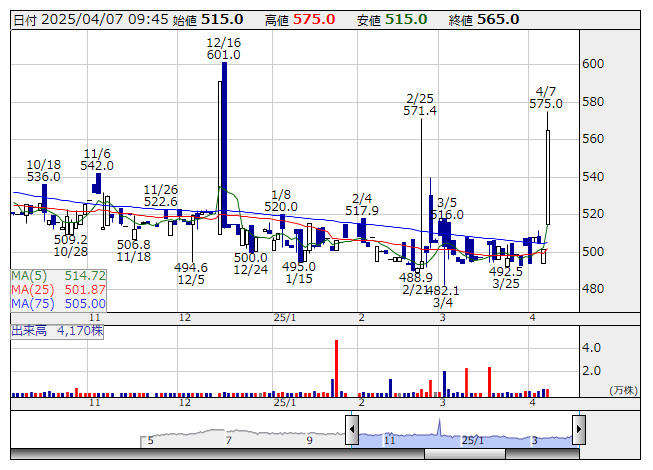Viewport: 653px width, 470px height.
Task: Click the tallest red volume bar
Action: click(336, 369)
